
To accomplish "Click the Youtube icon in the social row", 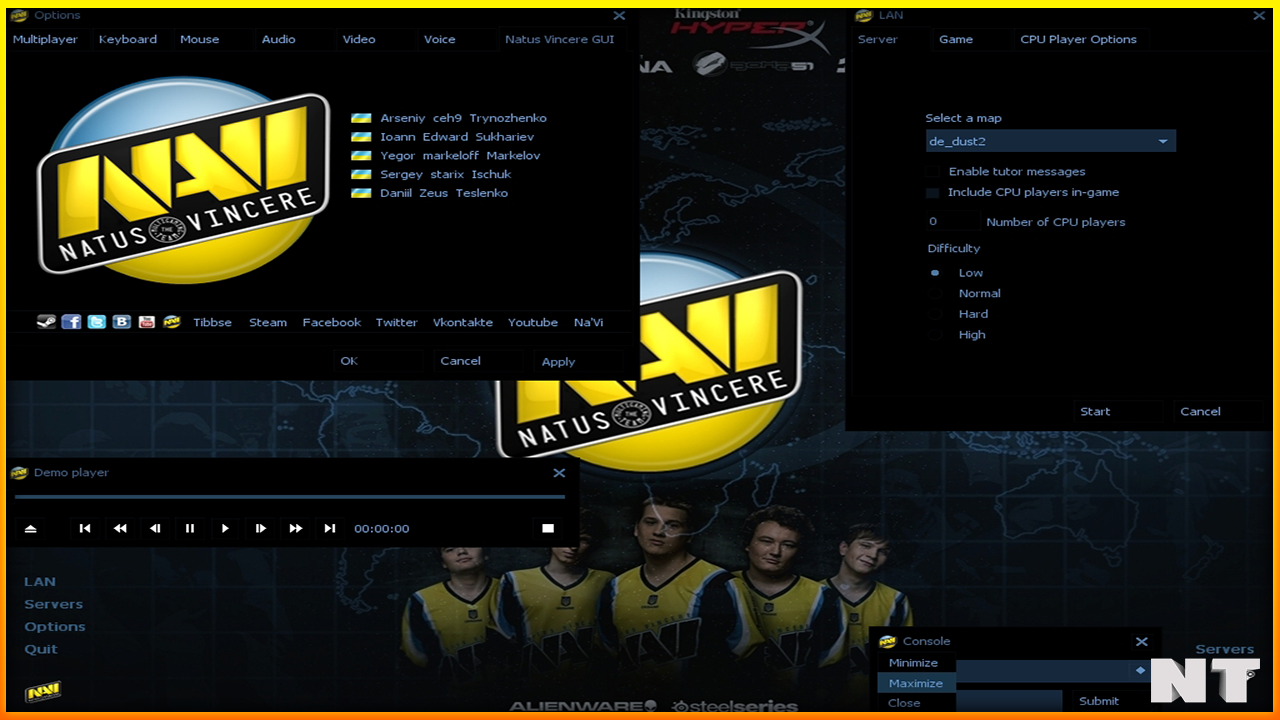I will coord(146,322).
